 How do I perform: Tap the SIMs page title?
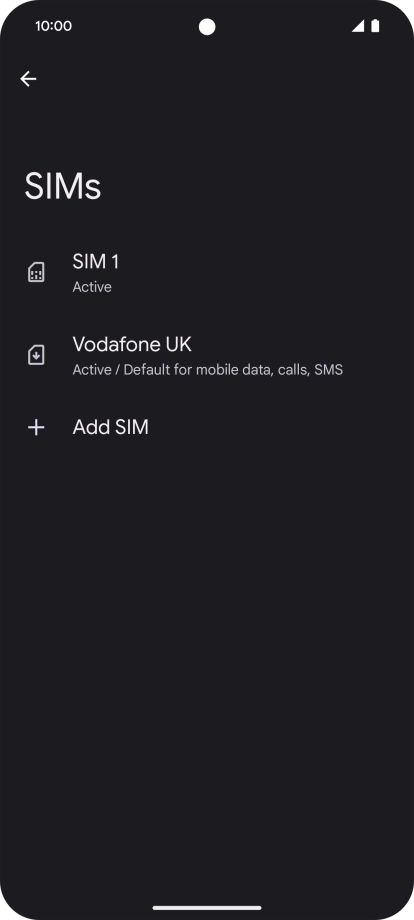coord(63,187)
